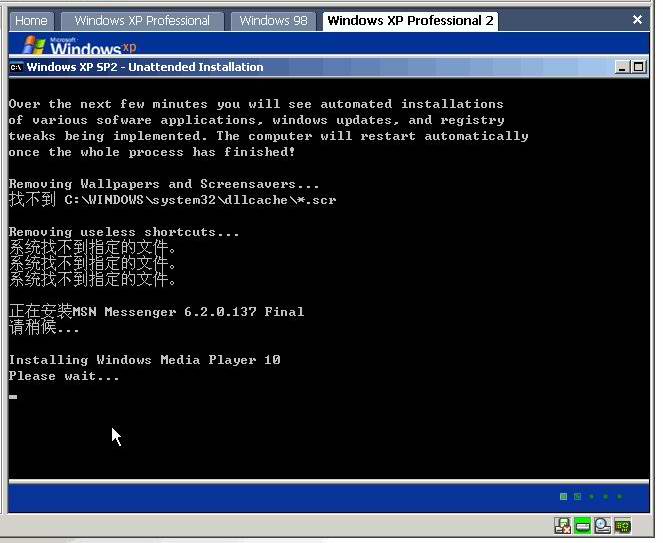Maximize the Unattended Installation console window
663x543 pixels.
coord(638,67)
